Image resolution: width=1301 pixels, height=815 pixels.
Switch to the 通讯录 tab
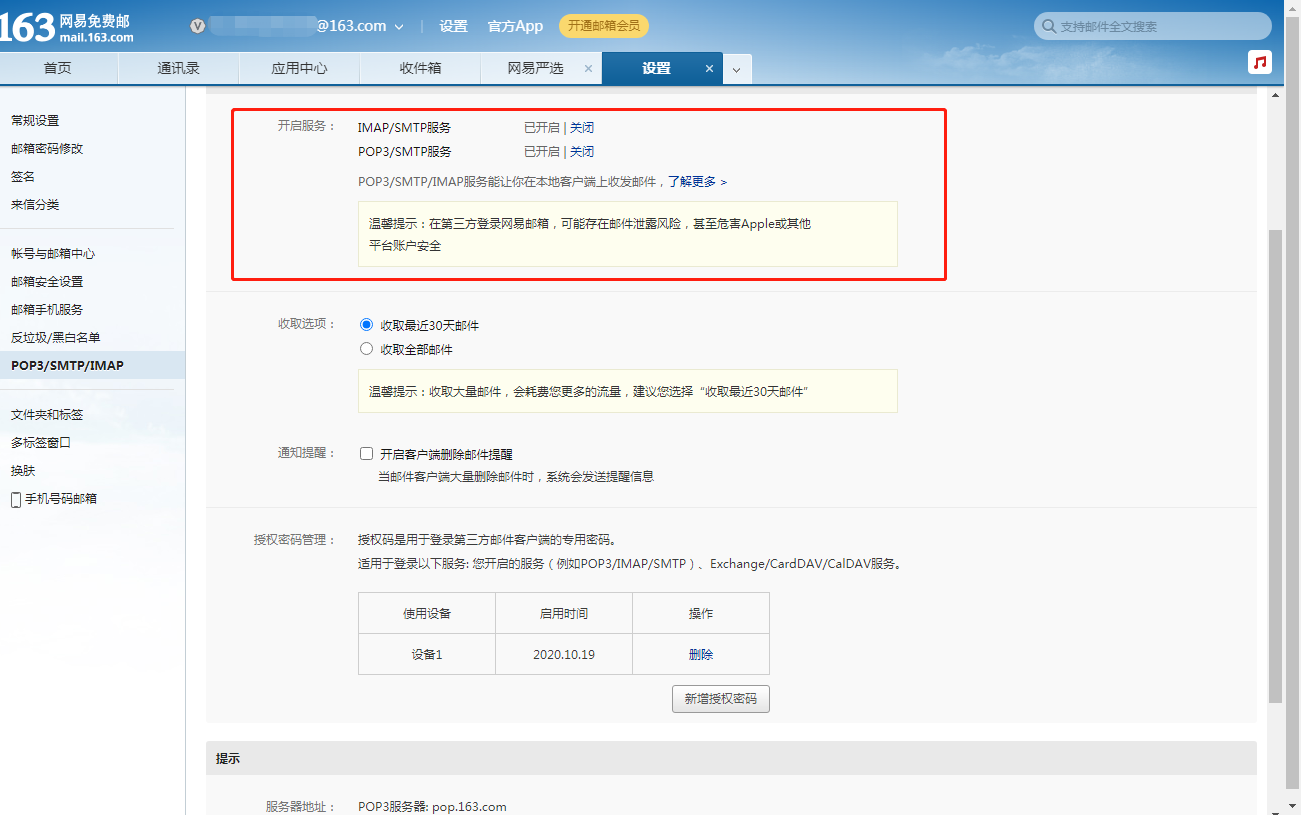click(179, 69)
